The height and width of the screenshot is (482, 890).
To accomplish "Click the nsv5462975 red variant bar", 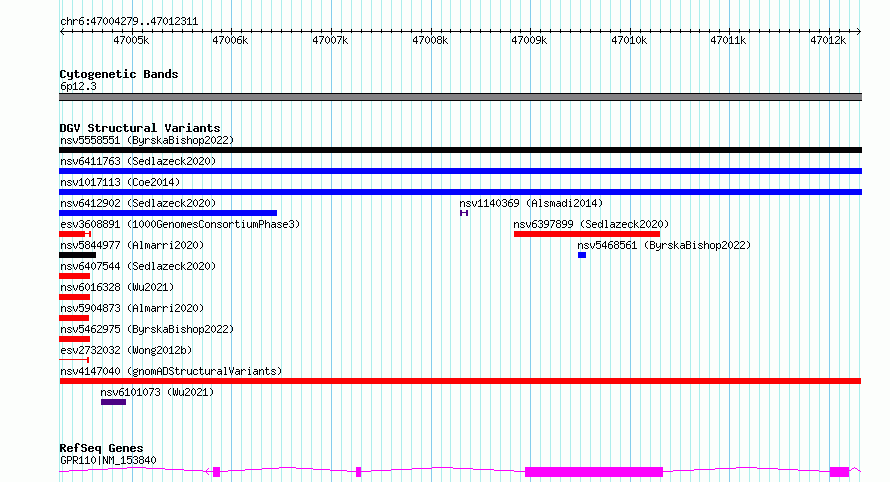I will pyautogui.click(x=74, y=339).
